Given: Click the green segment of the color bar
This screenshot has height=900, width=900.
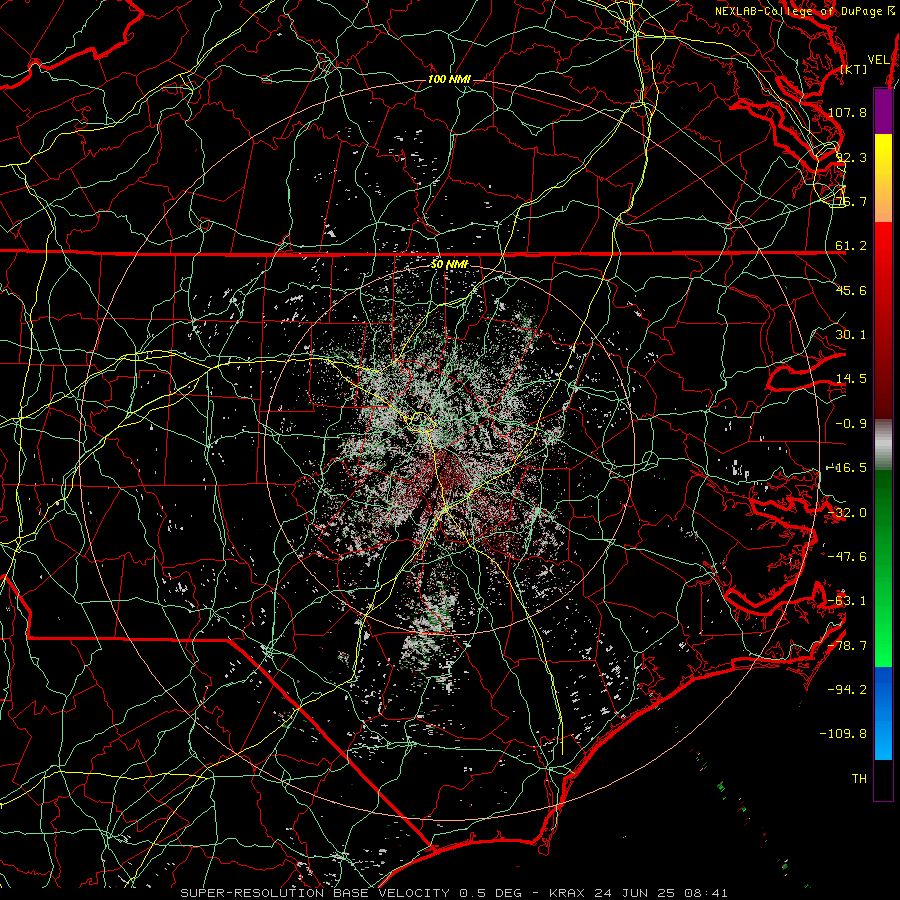Looking at the screenshot, I should click(x=883, y=568).
